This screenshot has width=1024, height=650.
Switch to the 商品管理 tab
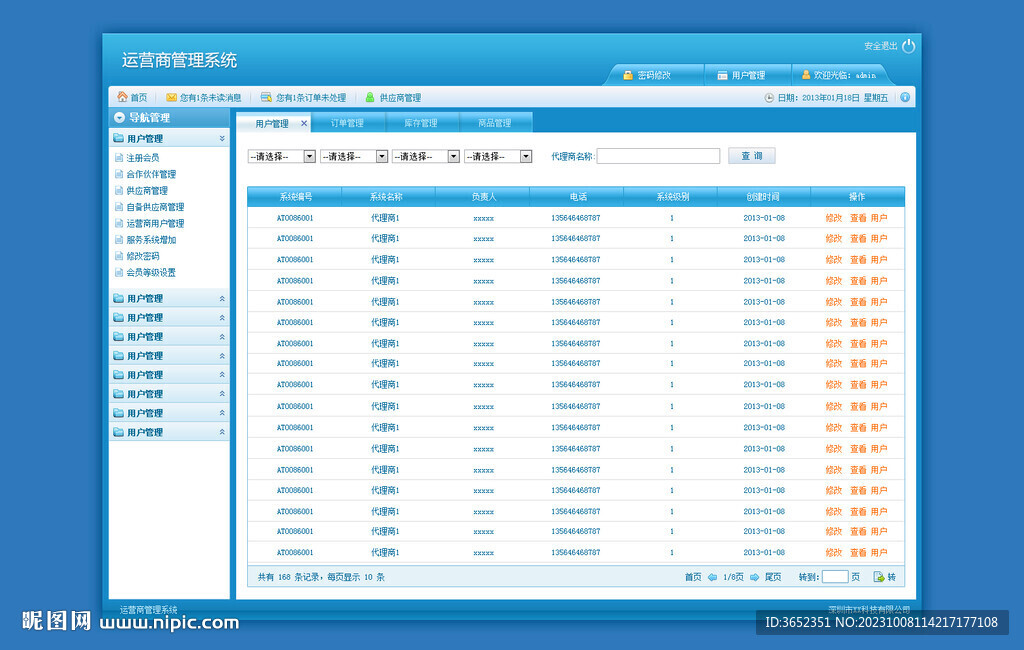[x=494, y=123]
